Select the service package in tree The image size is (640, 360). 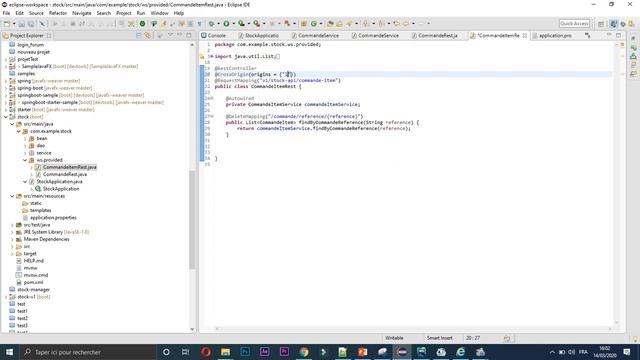coord(44,153)
